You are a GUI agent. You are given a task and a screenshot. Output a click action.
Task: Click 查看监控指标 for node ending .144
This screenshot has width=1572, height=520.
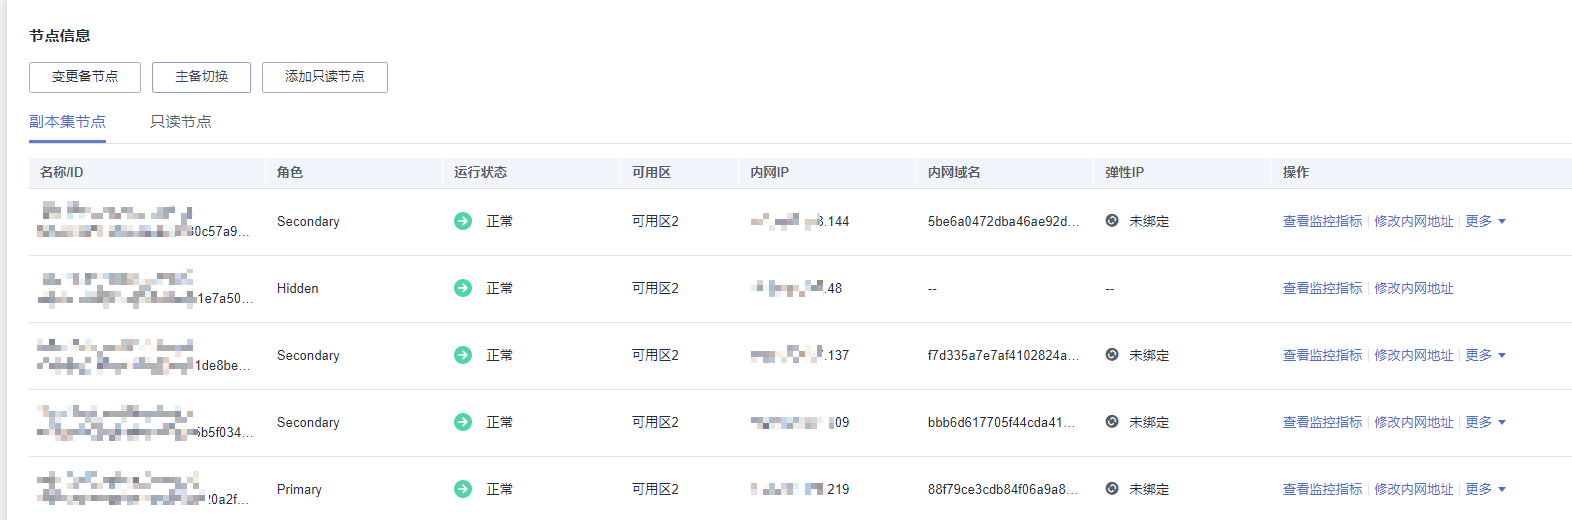[1322, 221]
